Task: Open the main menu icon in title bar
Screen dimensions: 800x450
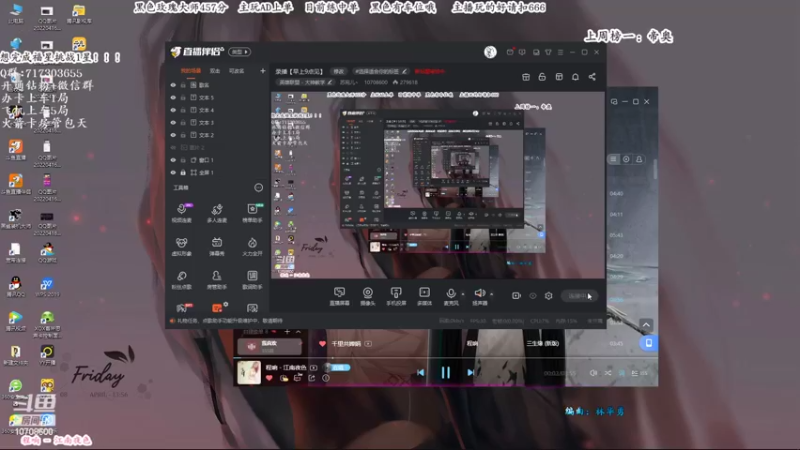Action: click(x=560, y=52)
